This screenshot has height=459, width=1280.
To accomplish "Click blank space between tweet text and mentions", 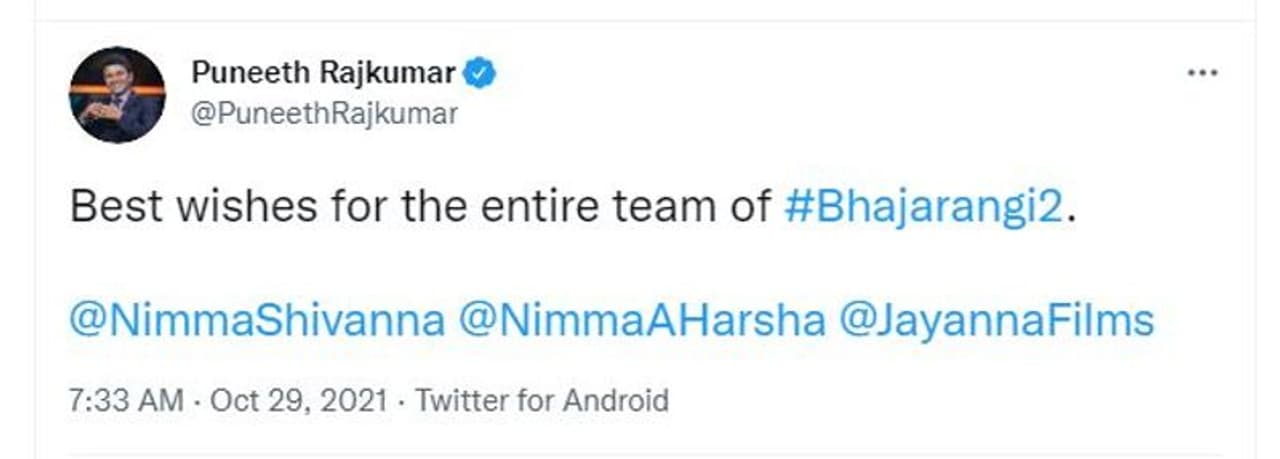I will tap(600, 263).
